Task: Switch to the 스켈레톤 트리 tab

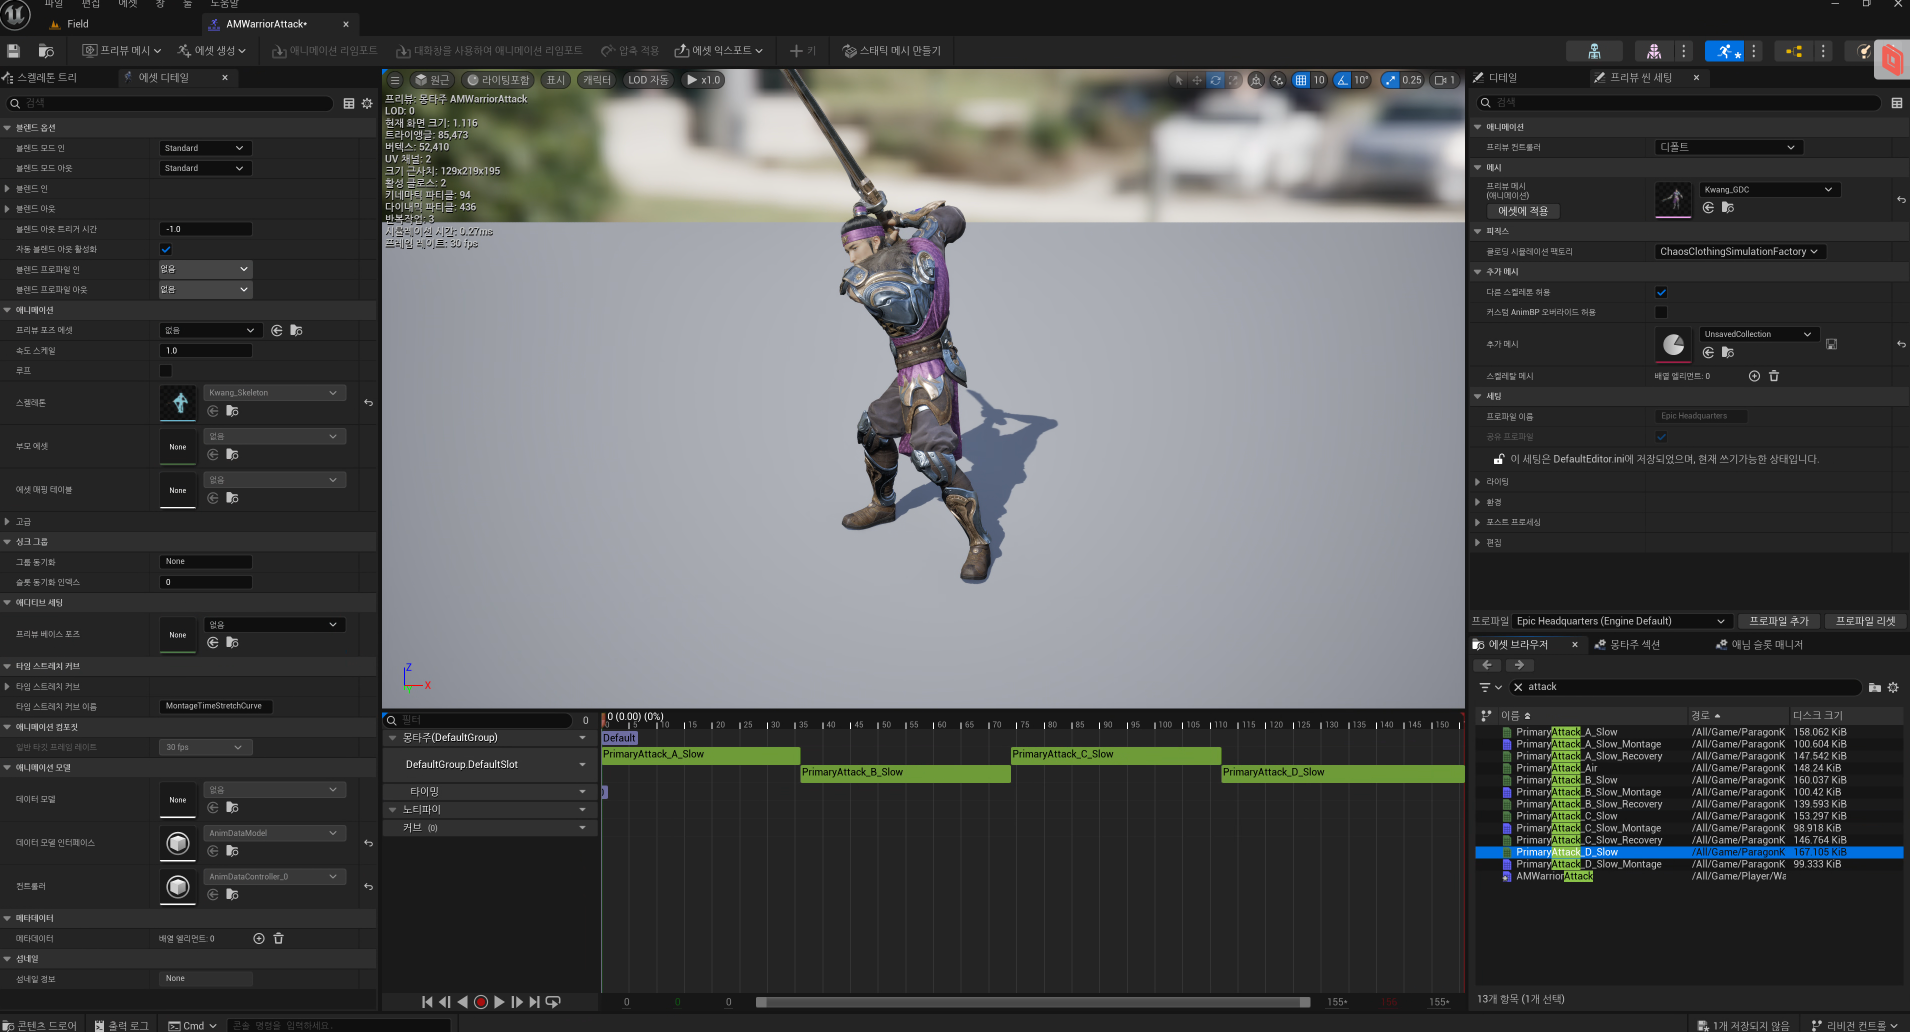Action: tap(46, 77)
